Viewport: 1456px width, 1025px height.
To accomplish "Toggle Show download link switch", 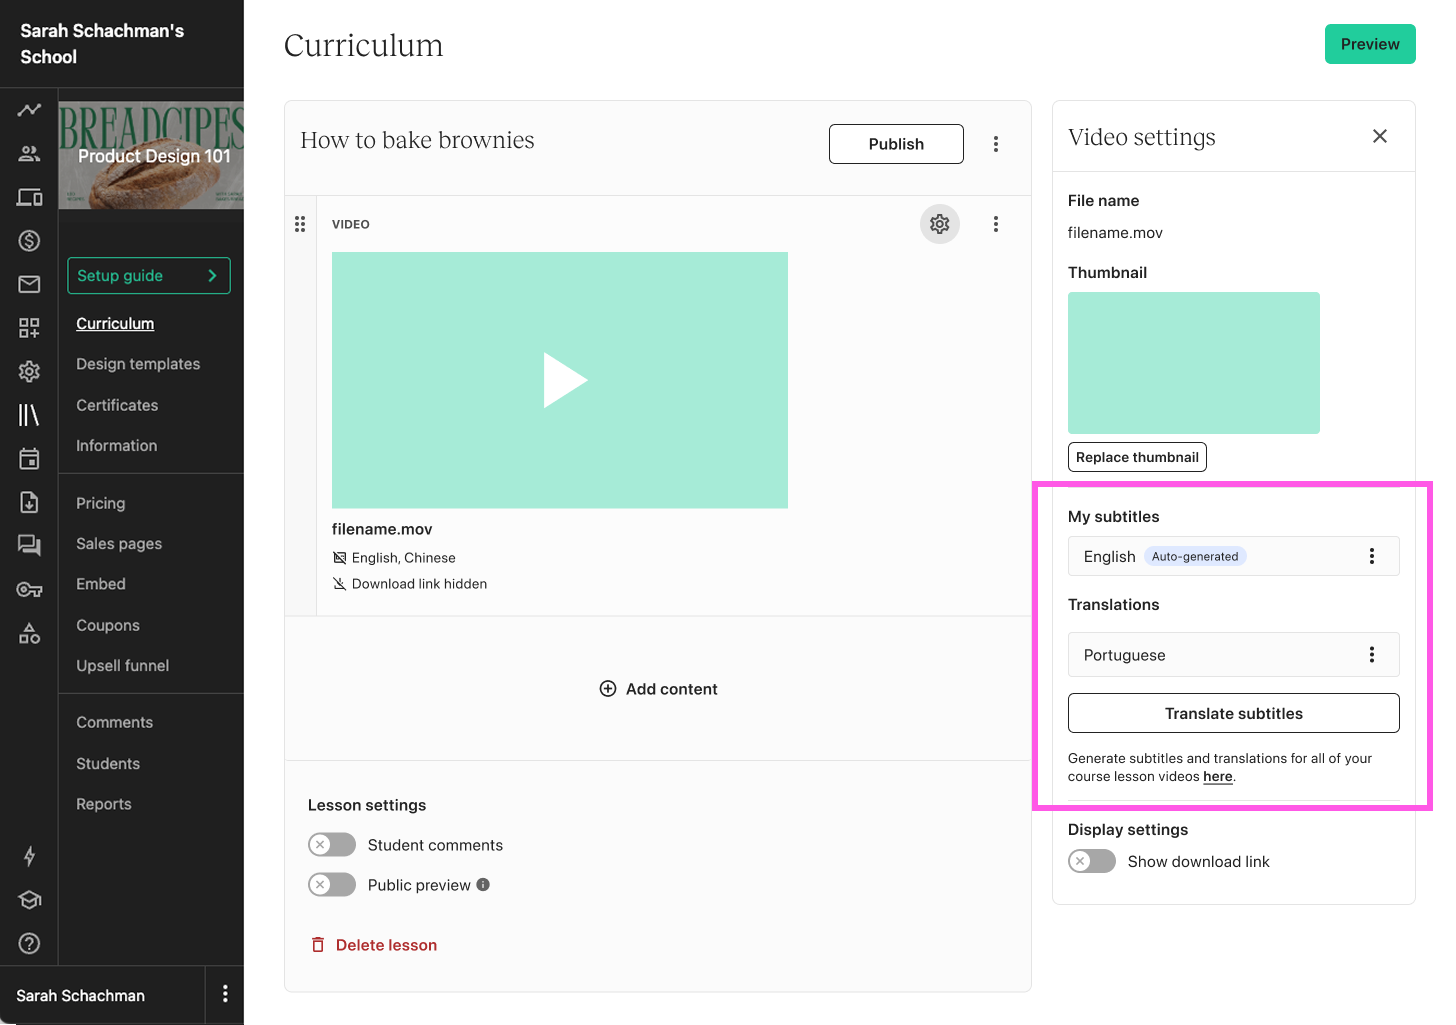I will pos(1092,861).
